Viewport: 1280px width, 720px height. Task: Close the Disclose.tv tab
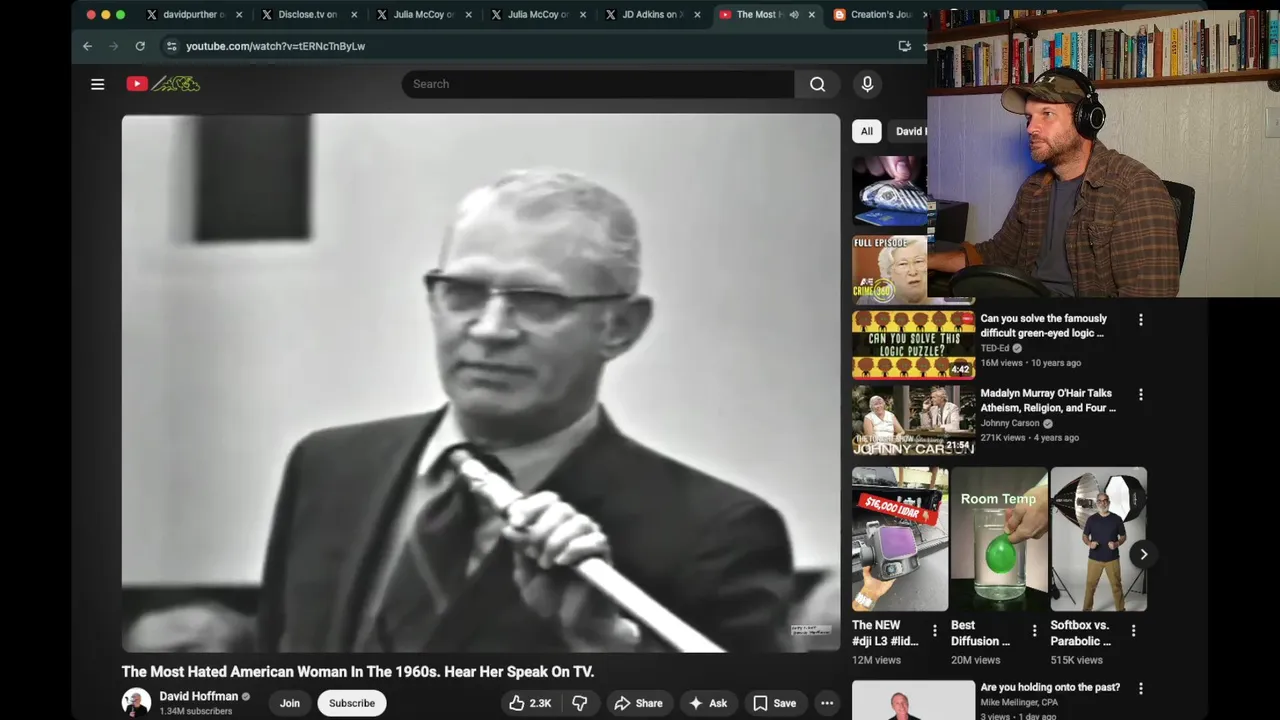tap(354, 15)
